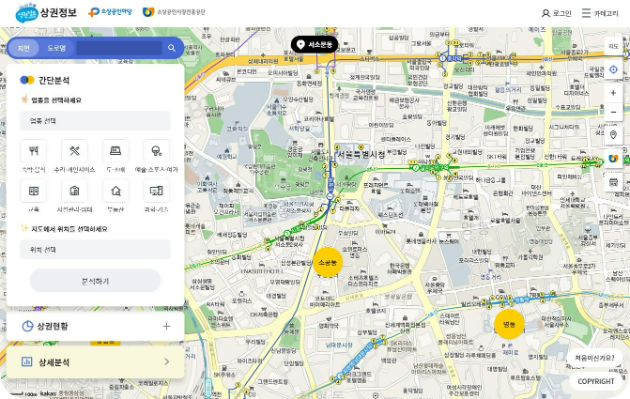The height and width of the screenshot is (399, 630).
Task: Toggle address search to 지번 mode
Action: (24, 48)
